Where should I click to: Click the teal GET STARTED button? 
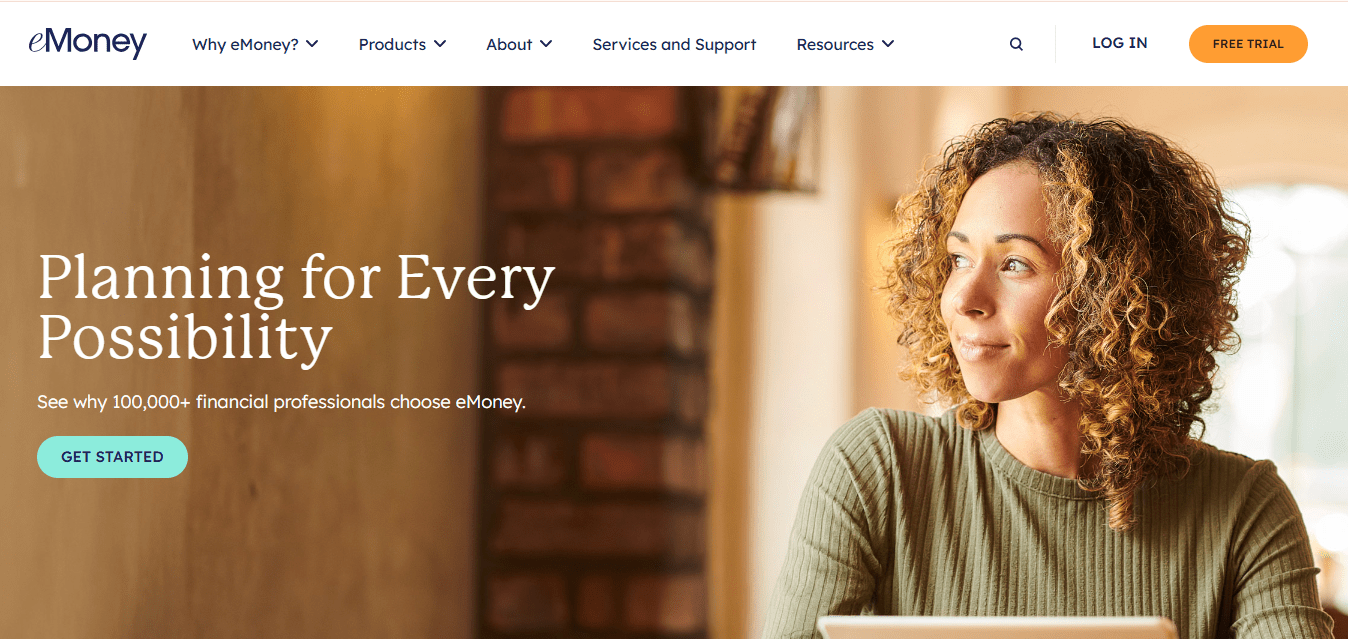[112, 457]
